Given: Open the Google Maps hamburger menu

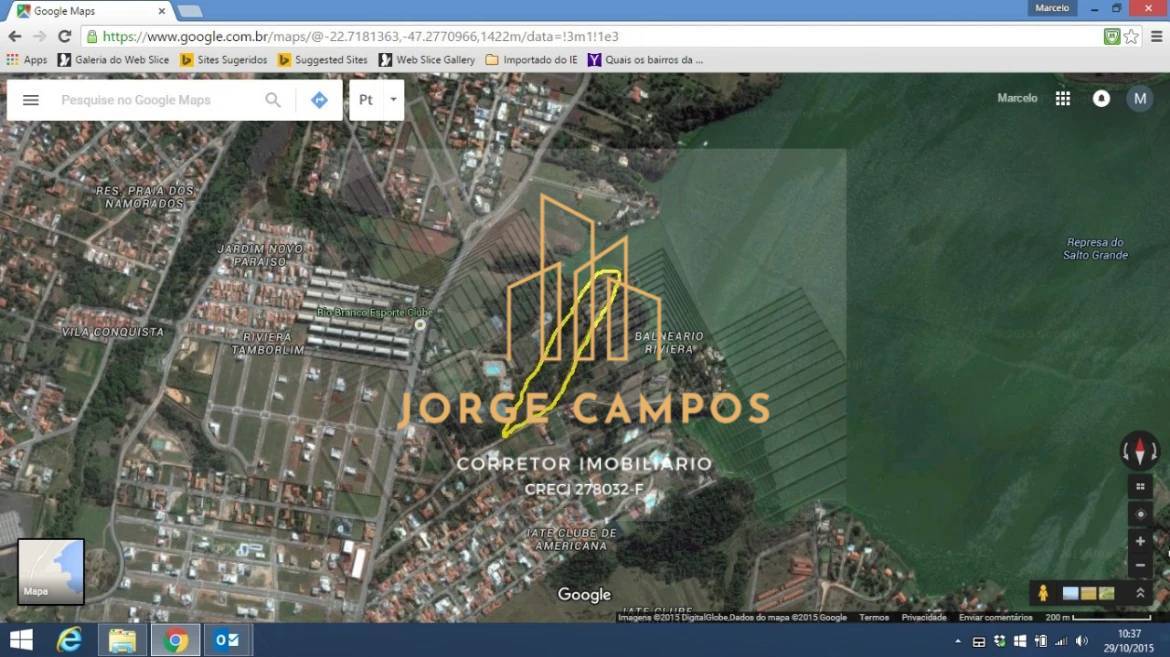Looking at the screenshot, I should point(31,100).
